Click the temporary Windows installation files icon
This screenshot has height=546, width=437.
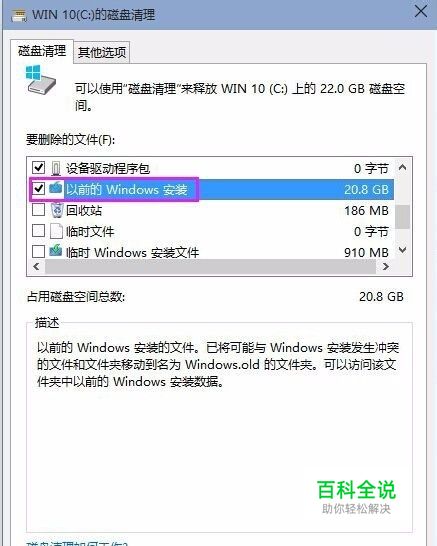point(56,251)
